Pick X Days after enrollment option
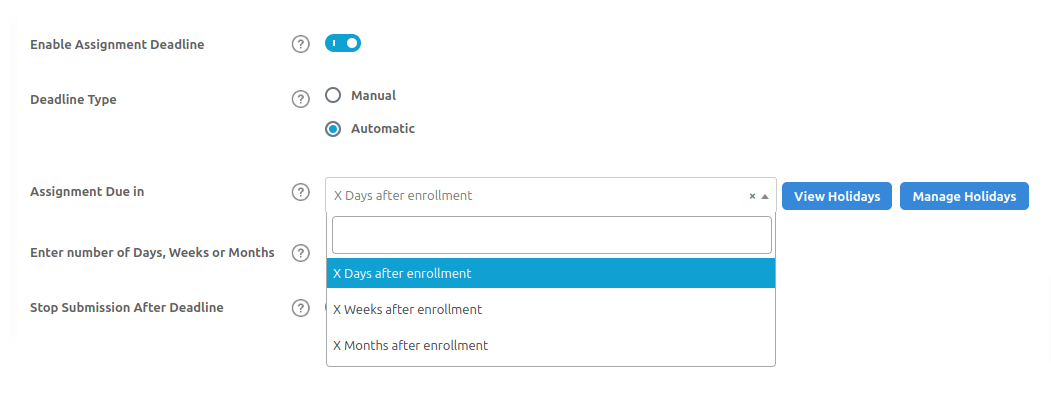The height and width of the screenshot is (393, 1051). point(551,274)
